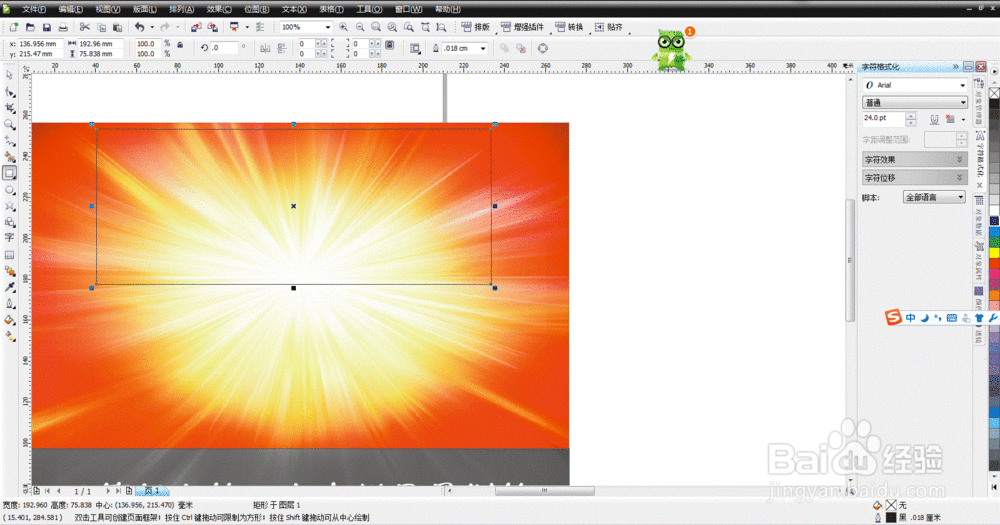Toggle underline in character formatting
1000x525 pixels.
(934, 119)
